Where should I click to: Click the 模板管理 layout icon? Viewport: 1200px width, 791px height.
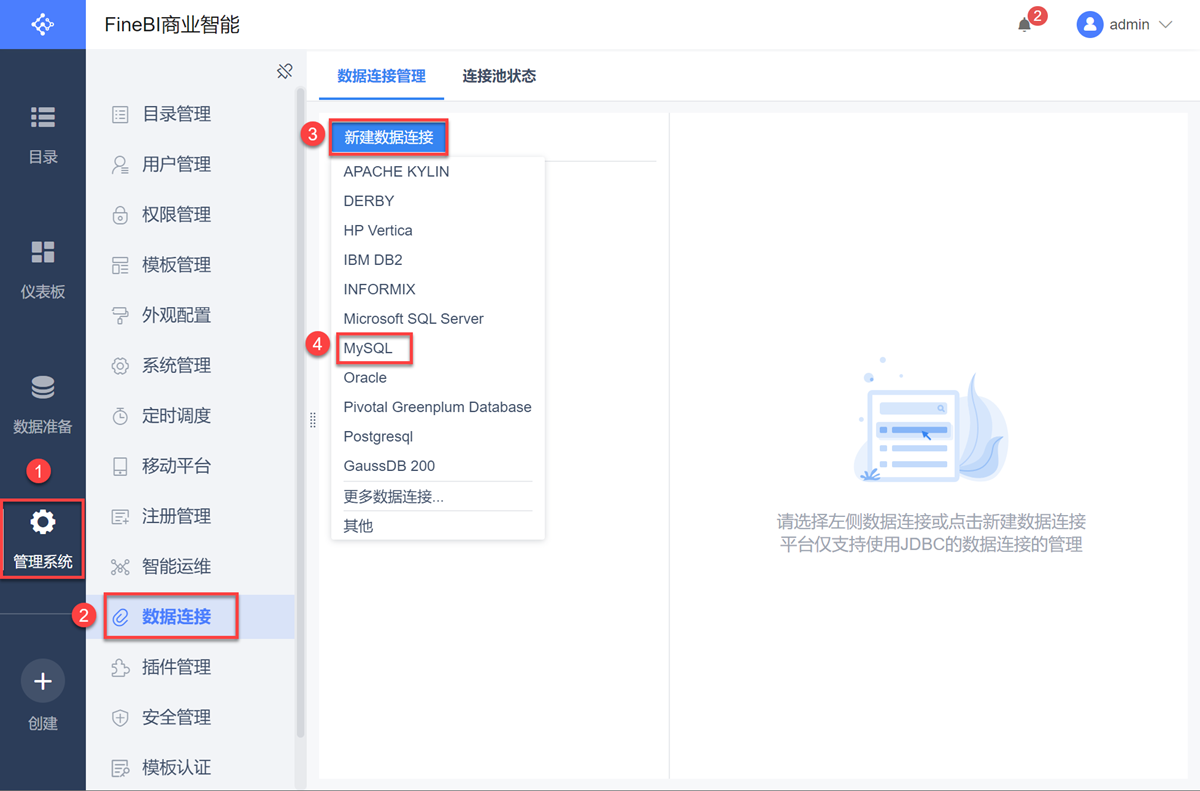click(120, 265)
